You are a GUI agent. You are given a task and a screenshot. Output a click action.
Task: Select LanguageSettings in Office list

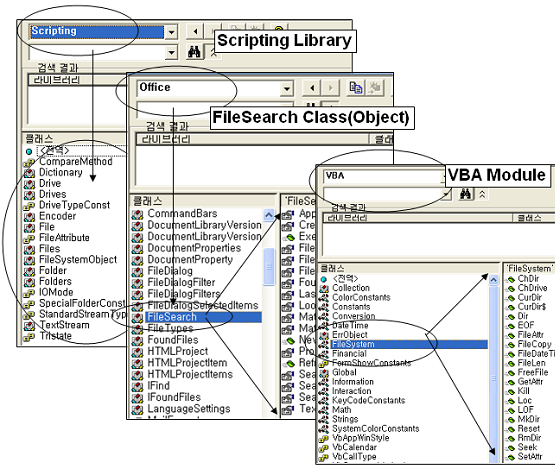point(189,409)
